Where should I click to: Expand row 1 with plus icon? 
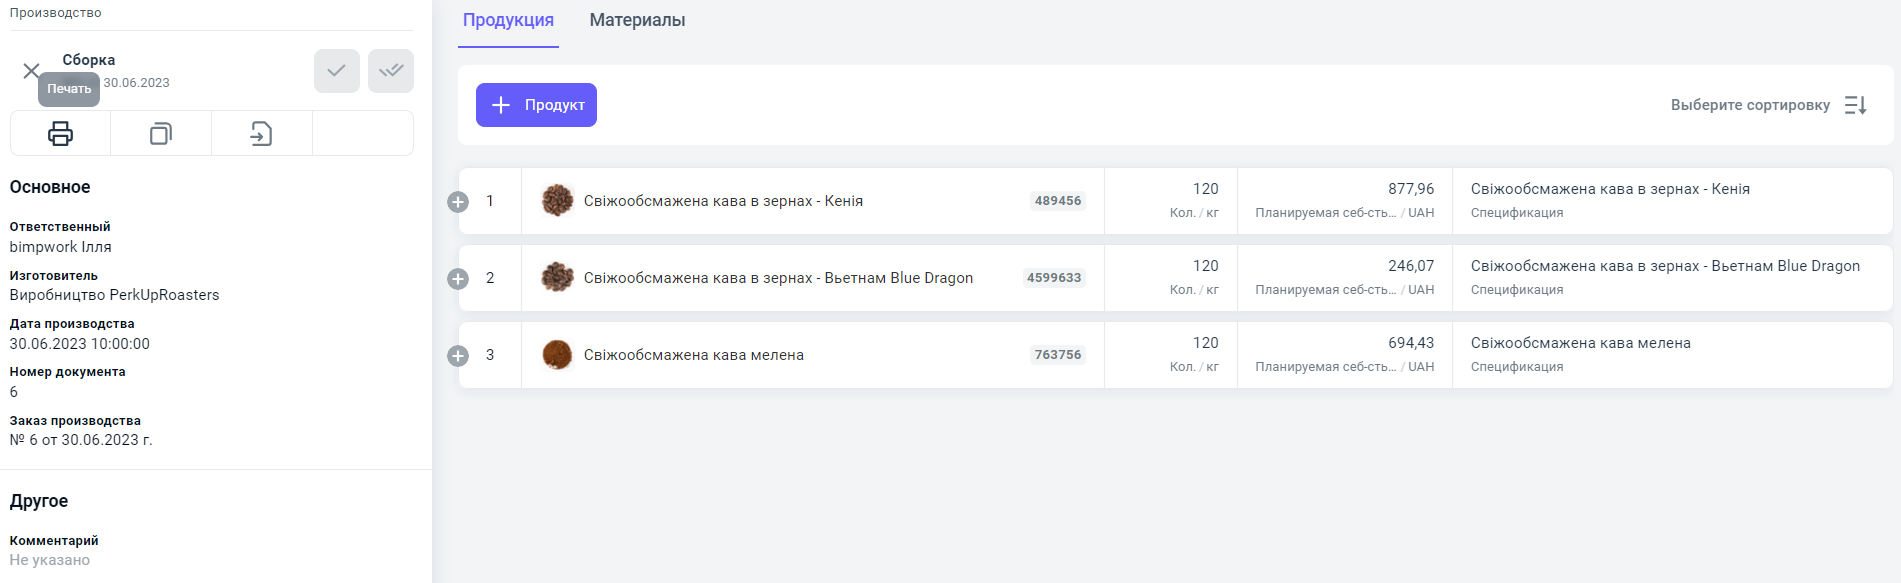tap(458, 202)
